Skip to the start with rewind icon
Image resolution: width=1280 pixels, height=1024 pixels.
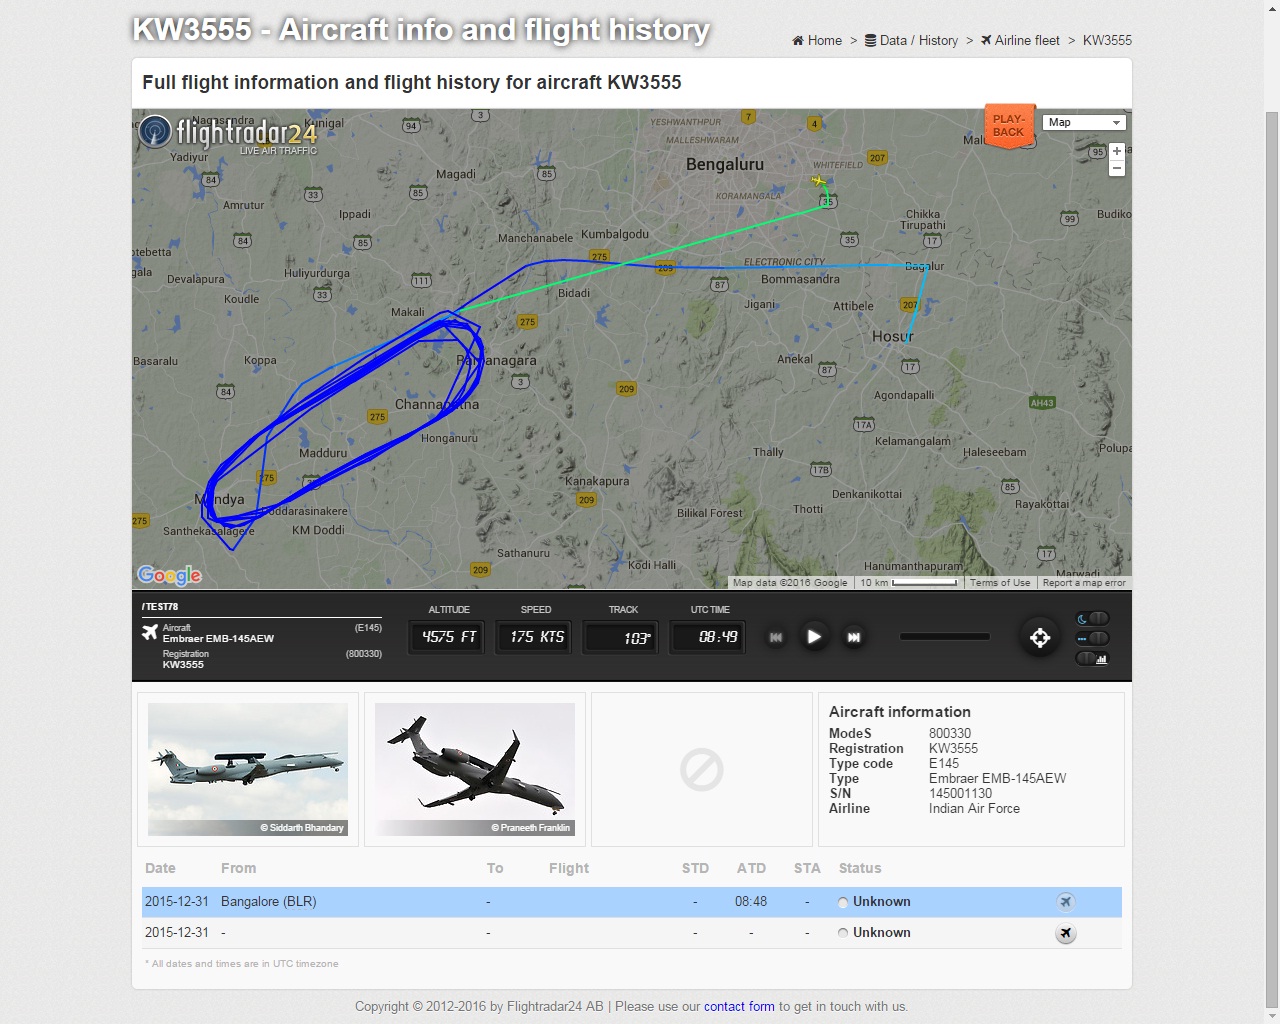click(776, 637)
